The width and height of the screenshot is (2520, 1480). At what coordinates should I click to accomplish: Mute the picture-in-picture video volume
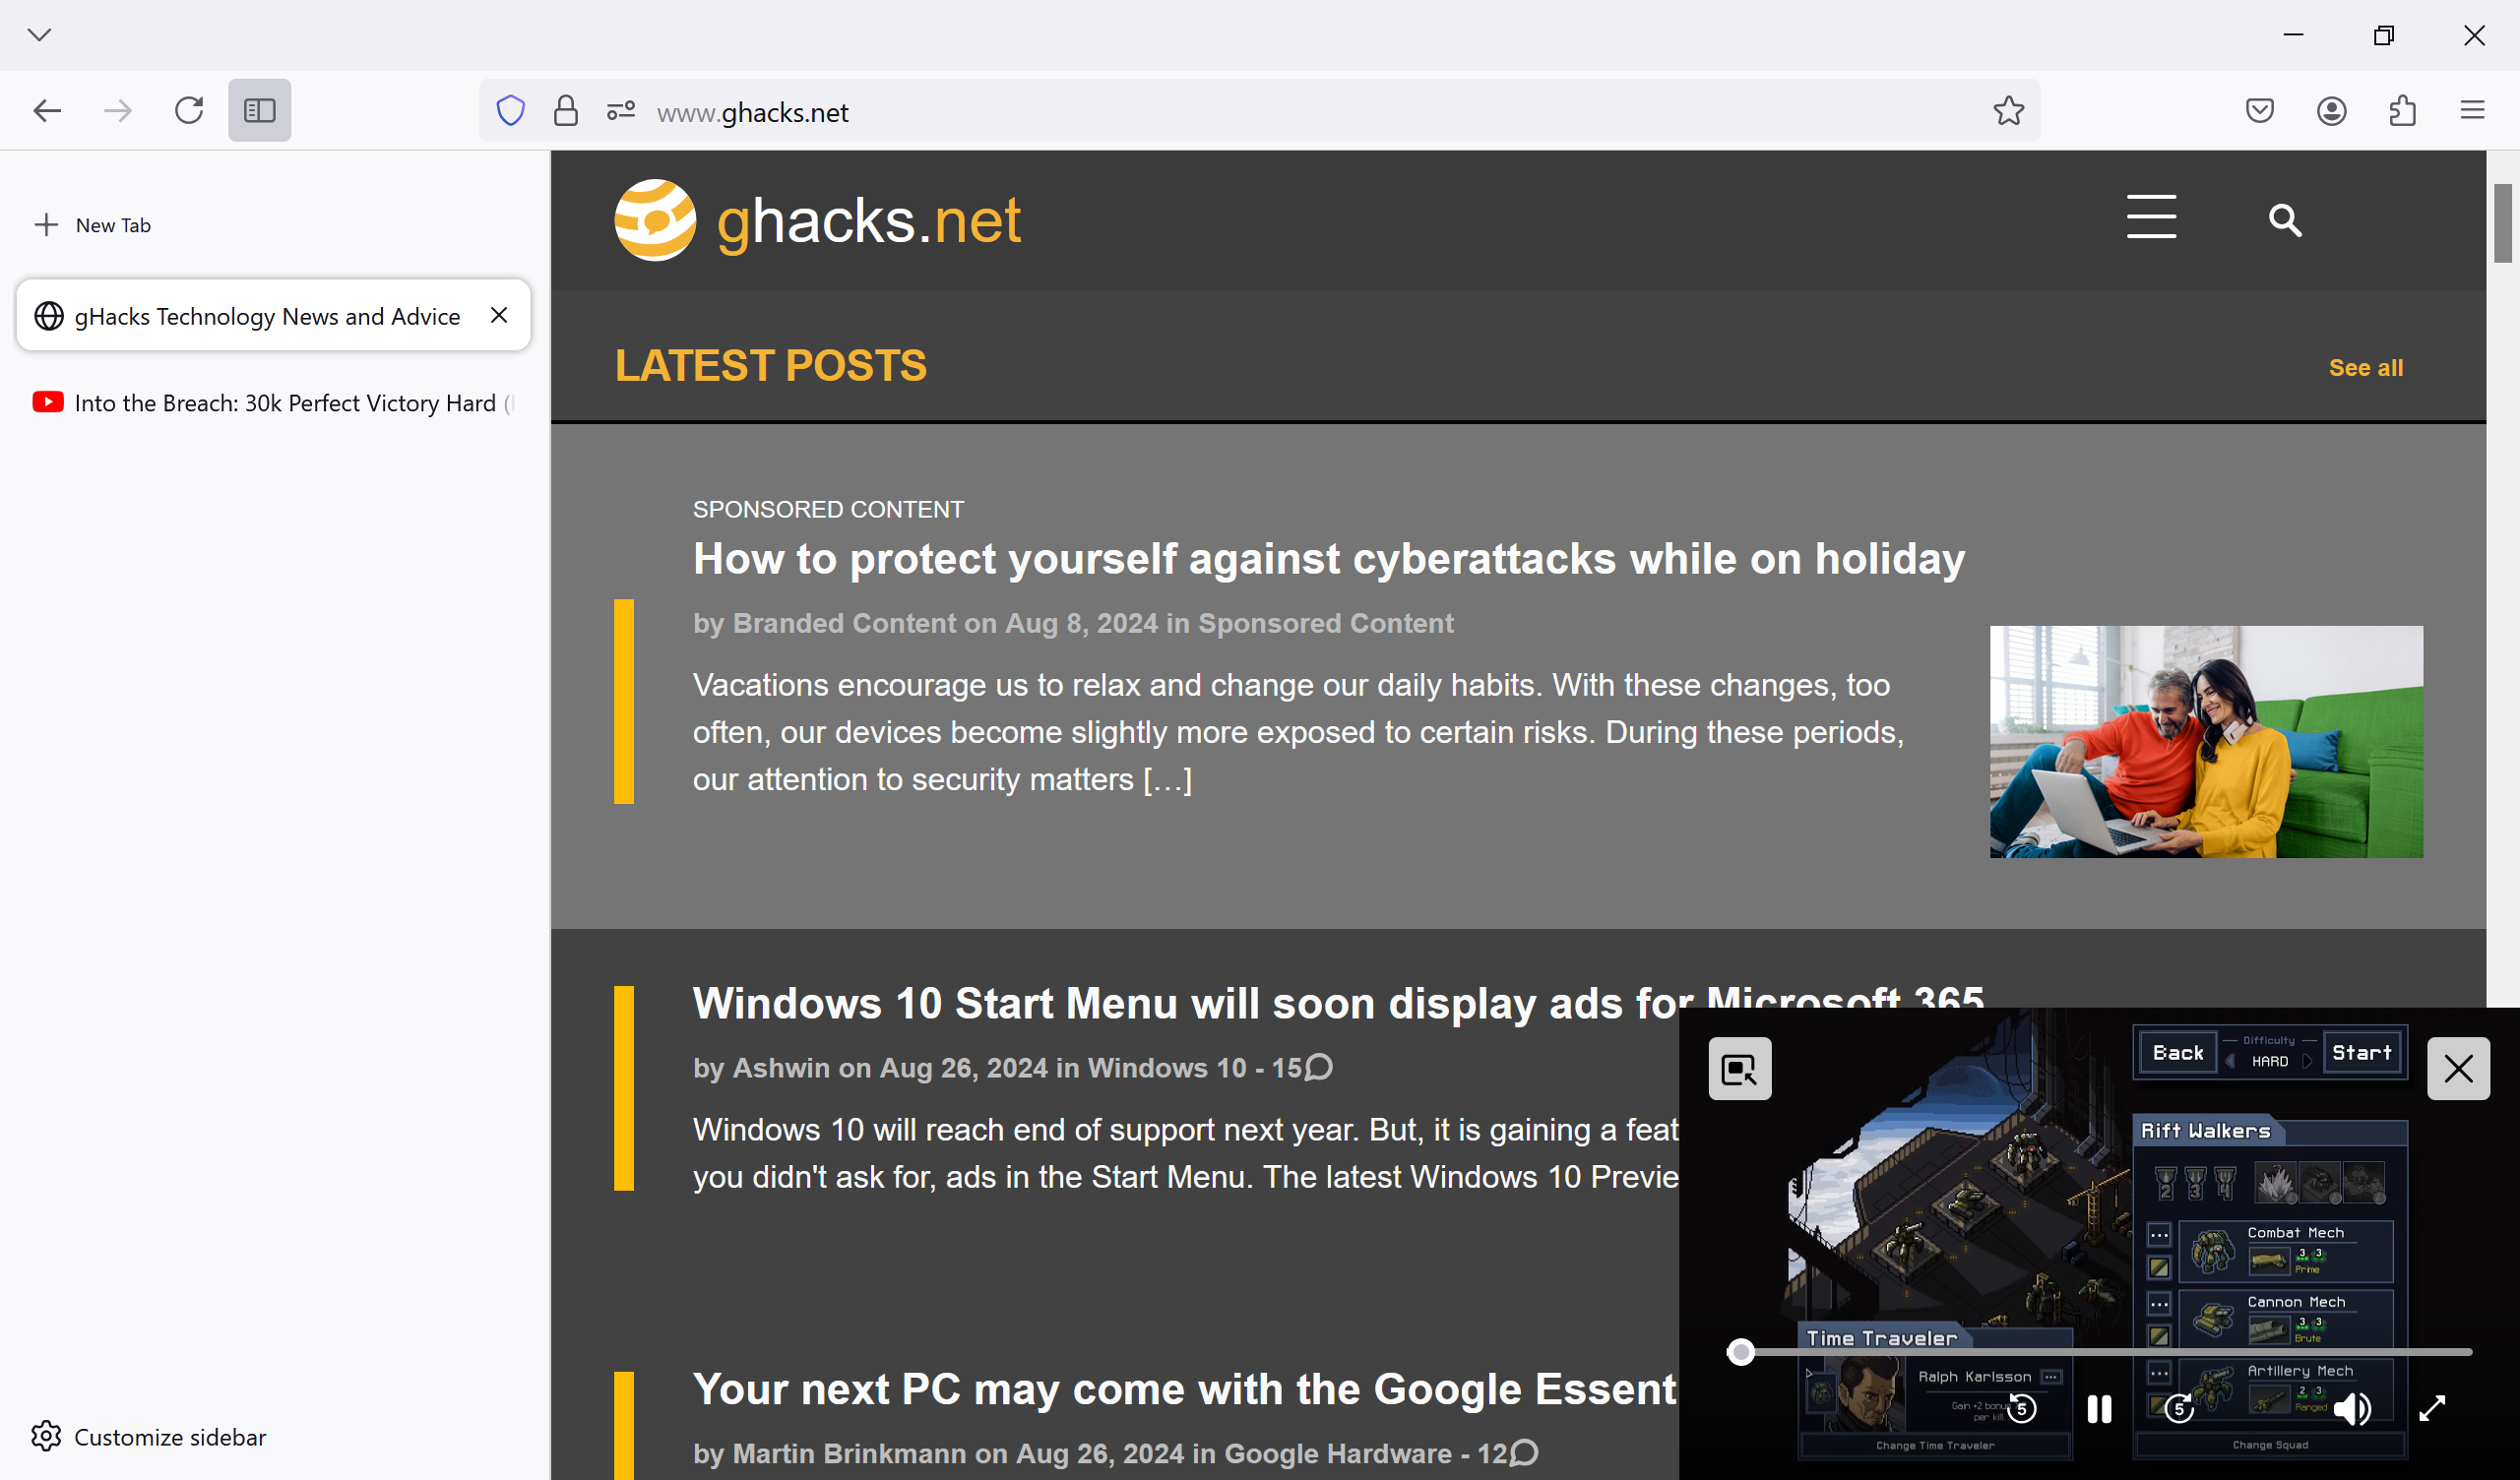pyautogui.click(x=2352, y=1408)
